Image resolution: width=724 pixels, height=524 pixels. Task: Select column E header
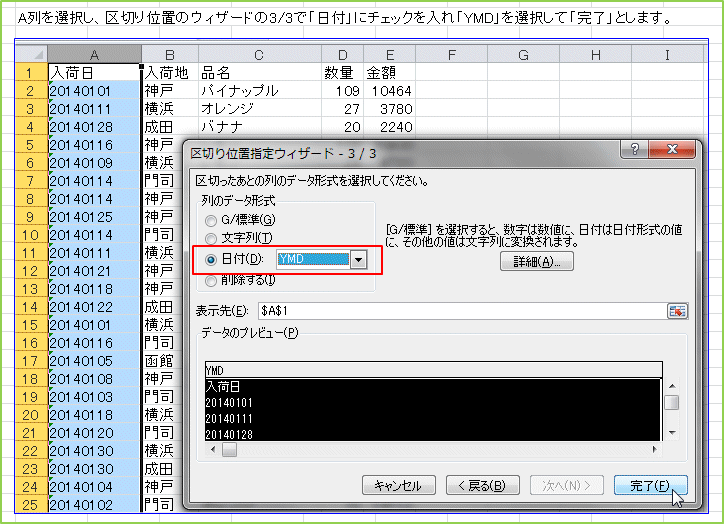click(390, 54)
